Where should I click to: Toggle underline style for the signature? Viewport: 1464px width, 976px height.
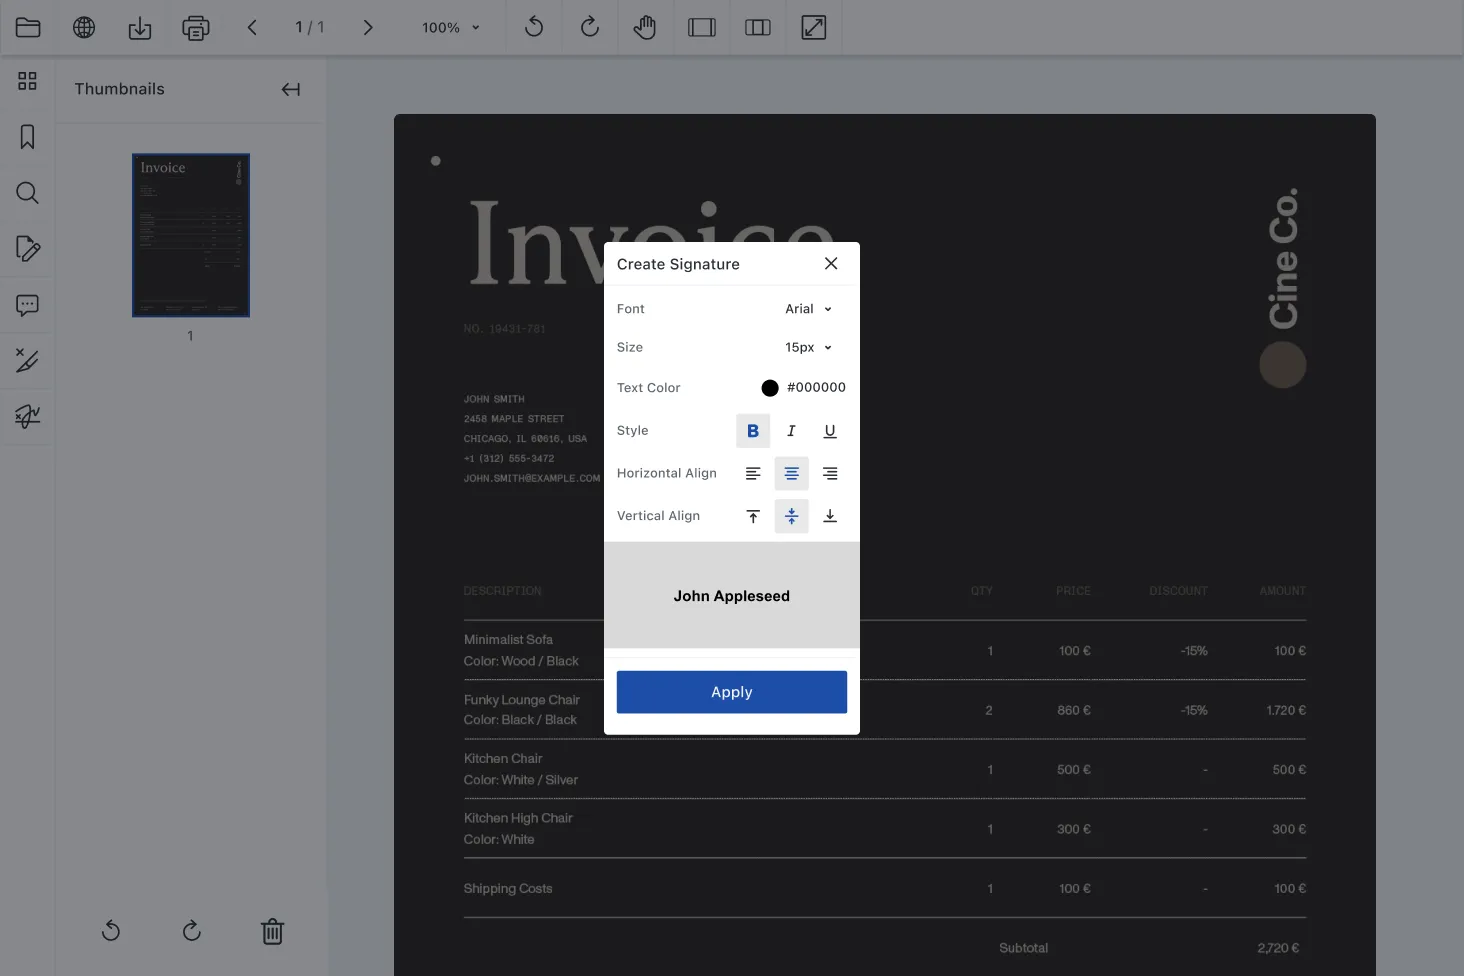coord(829,430)
